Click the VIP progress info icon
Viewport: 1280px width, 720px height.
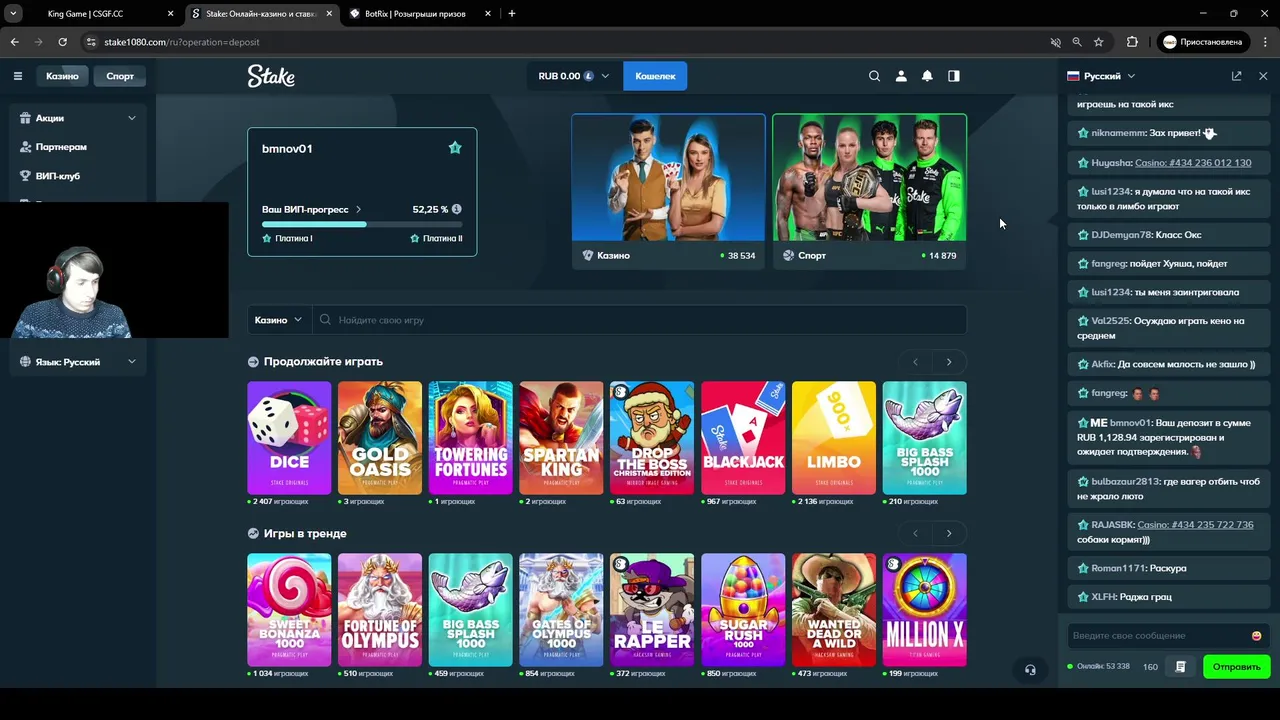(x=457, y=209)
